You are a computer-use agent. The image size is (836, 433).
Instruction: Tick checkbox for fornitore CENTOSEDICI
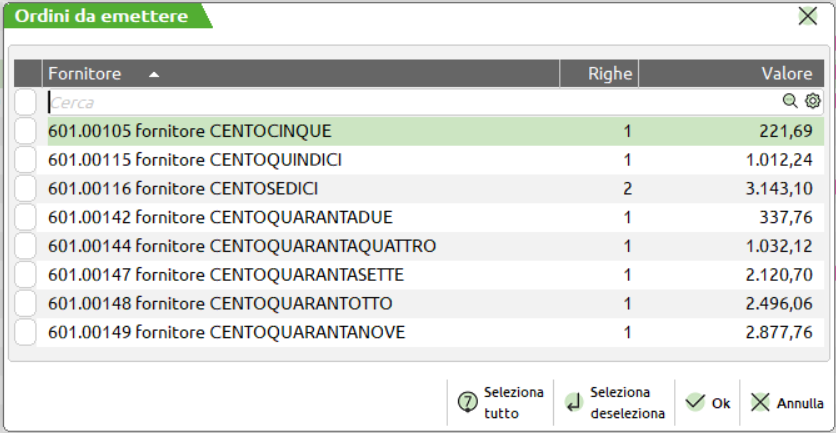pyautogui.click(x=27, y=188)
